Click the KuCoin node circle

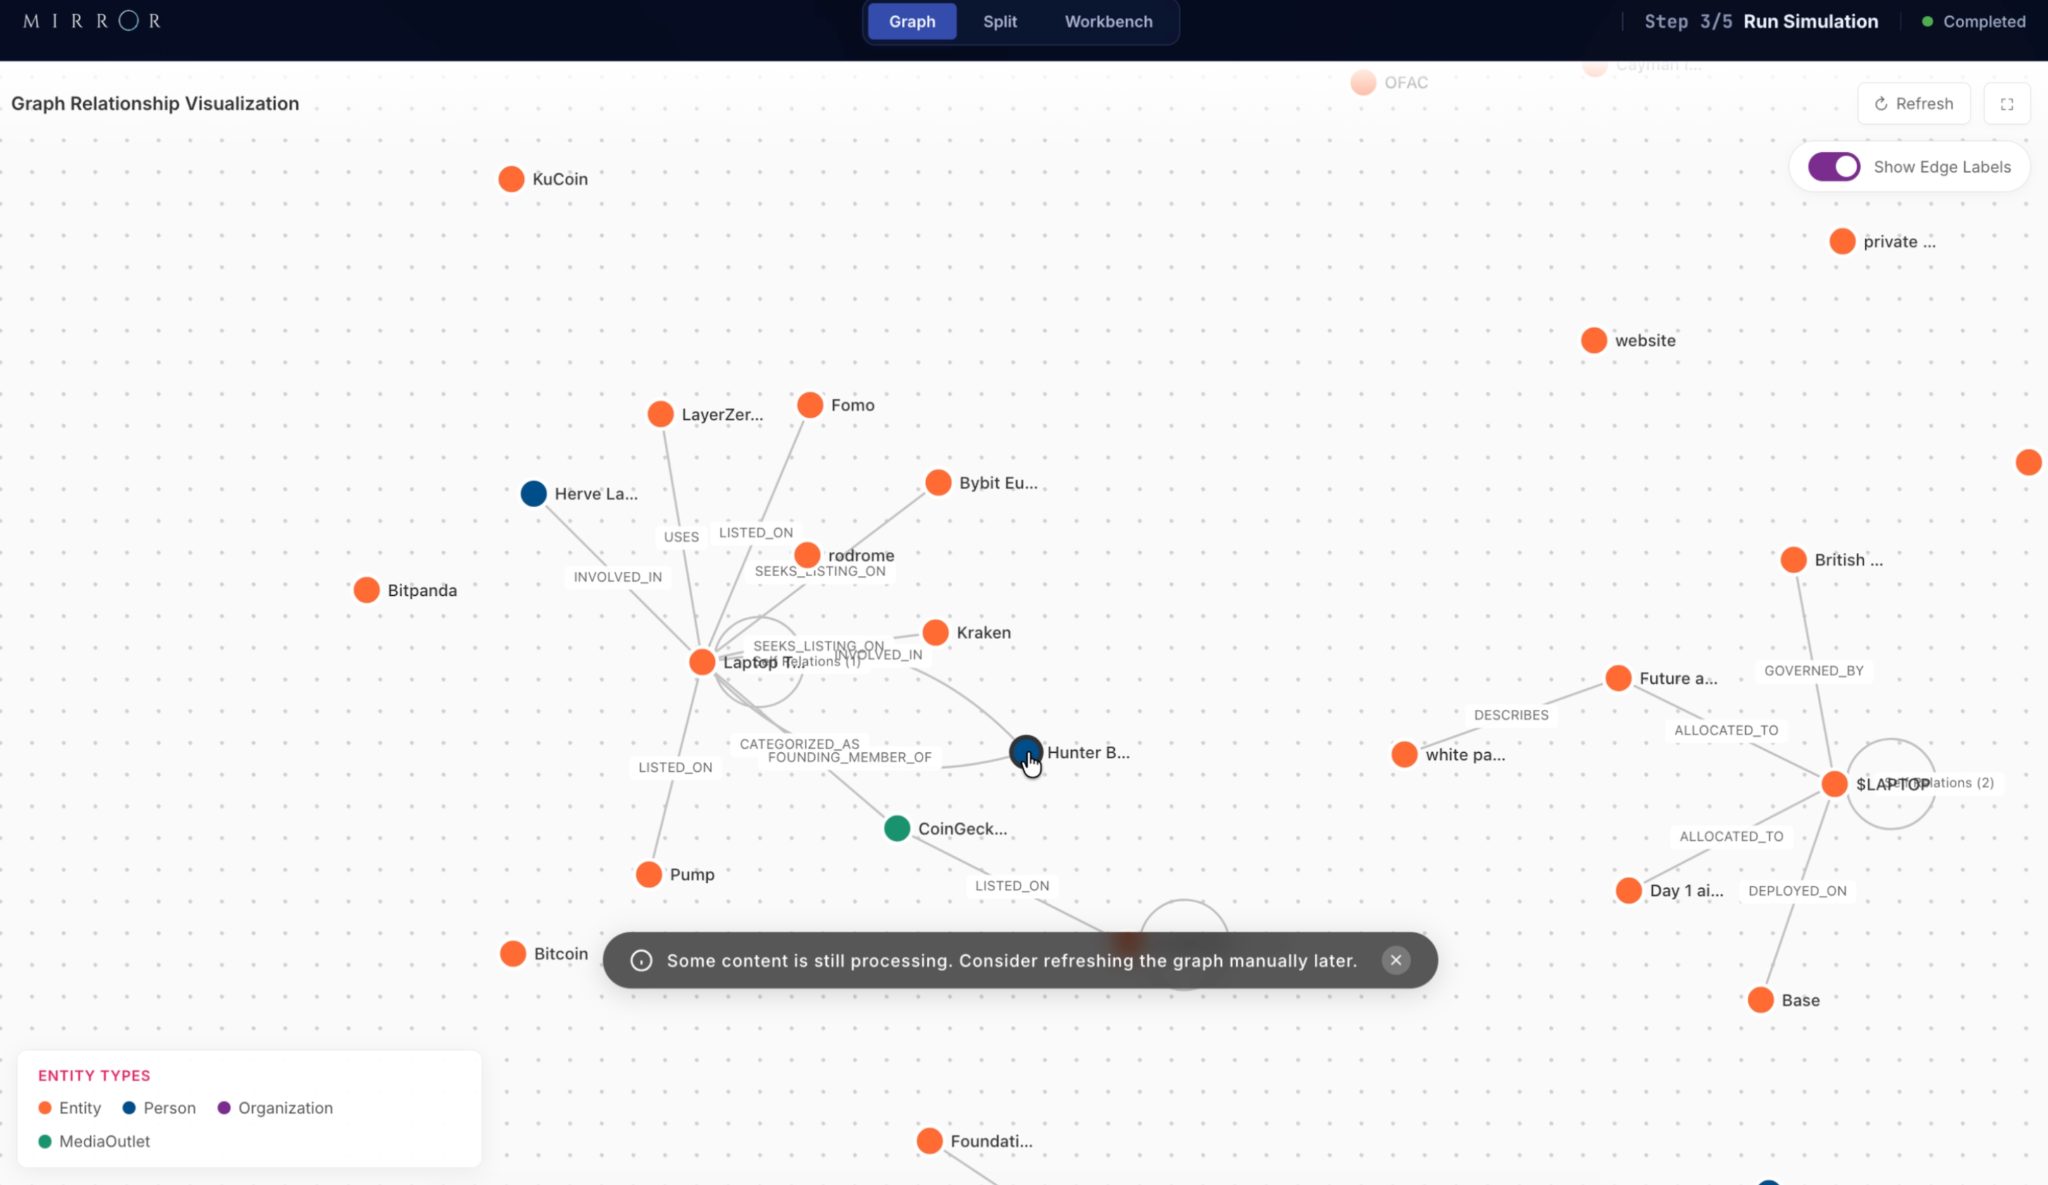[511, 179]
